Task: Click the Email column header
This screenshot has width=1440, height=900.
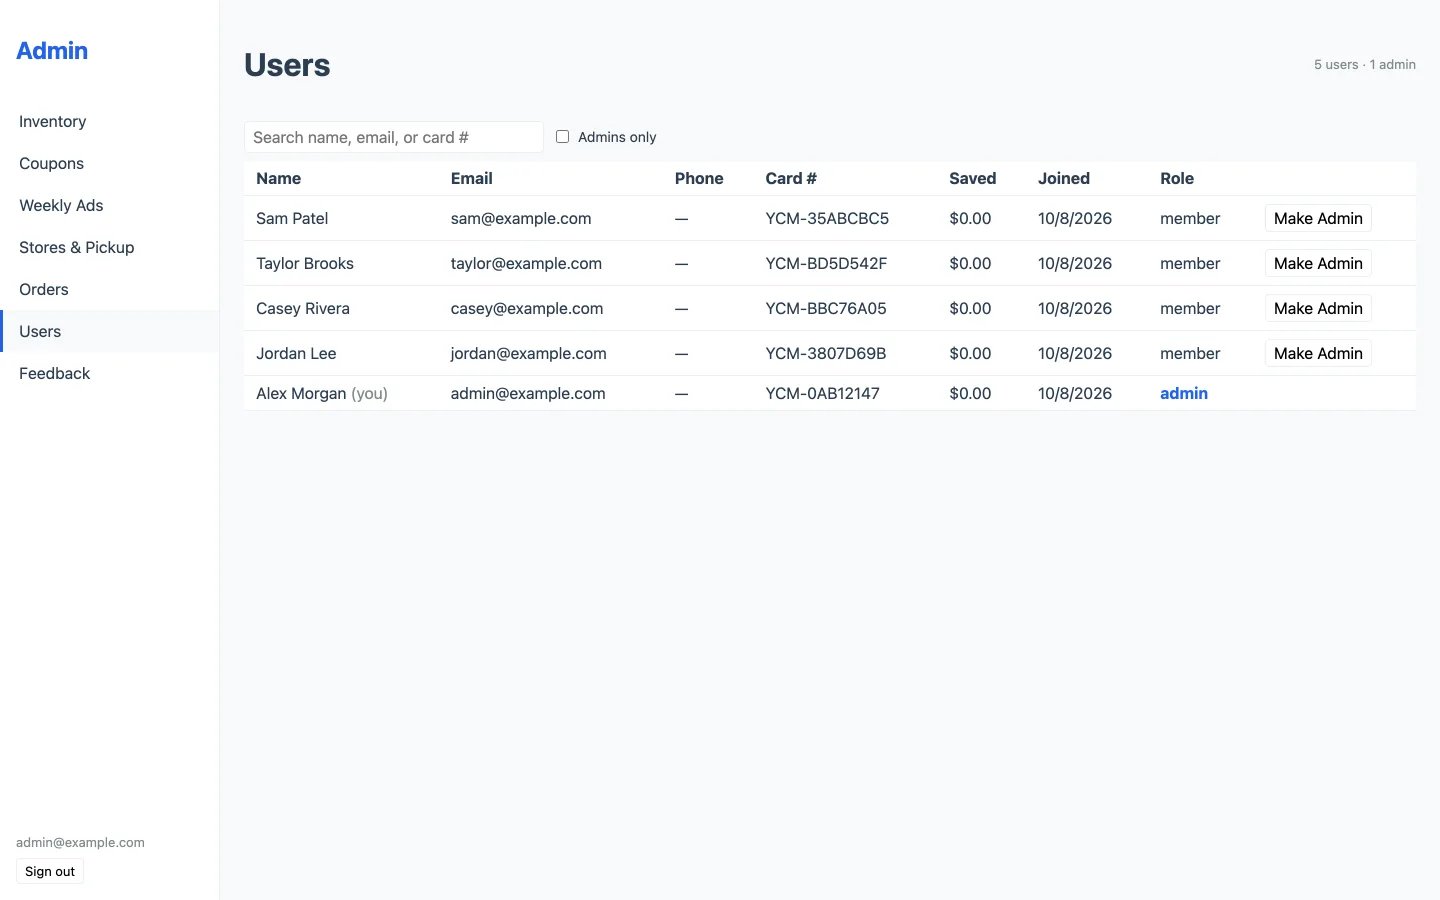Action: pyautogui.click(x=471, y=178)
